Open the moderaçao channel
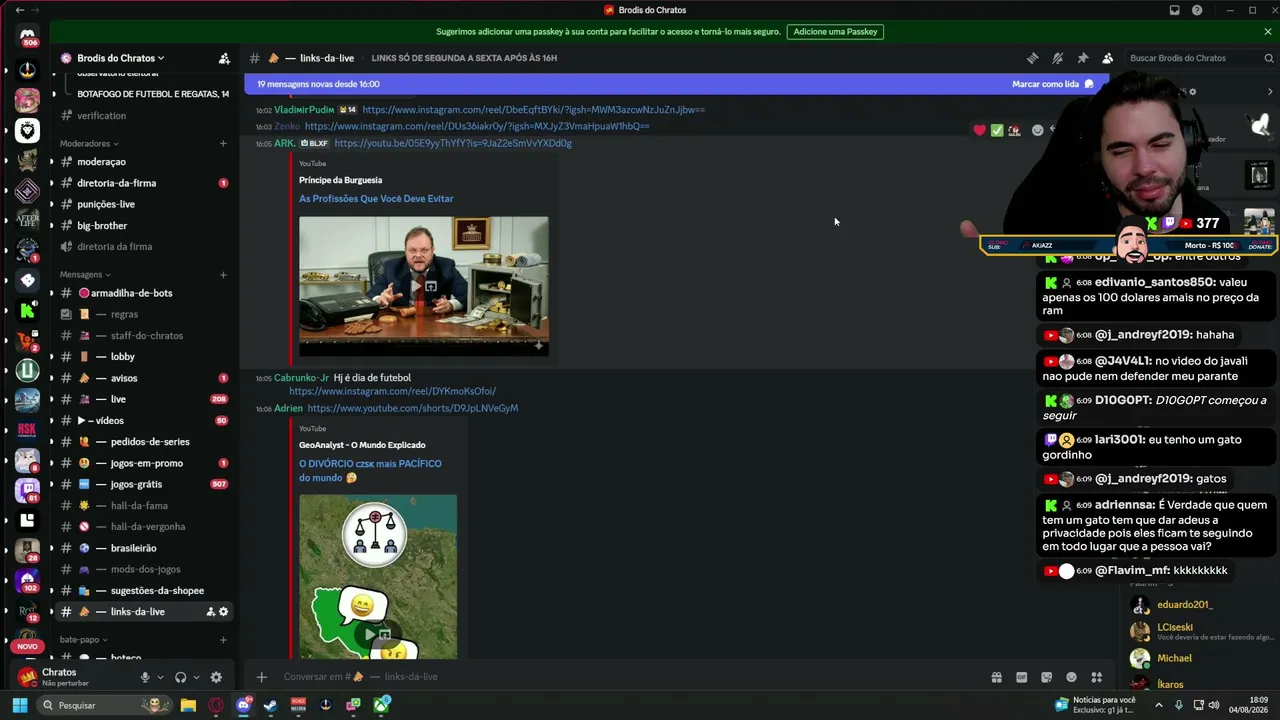The width and height of the screenshot is (1280, 720). [x=144, y=162]
